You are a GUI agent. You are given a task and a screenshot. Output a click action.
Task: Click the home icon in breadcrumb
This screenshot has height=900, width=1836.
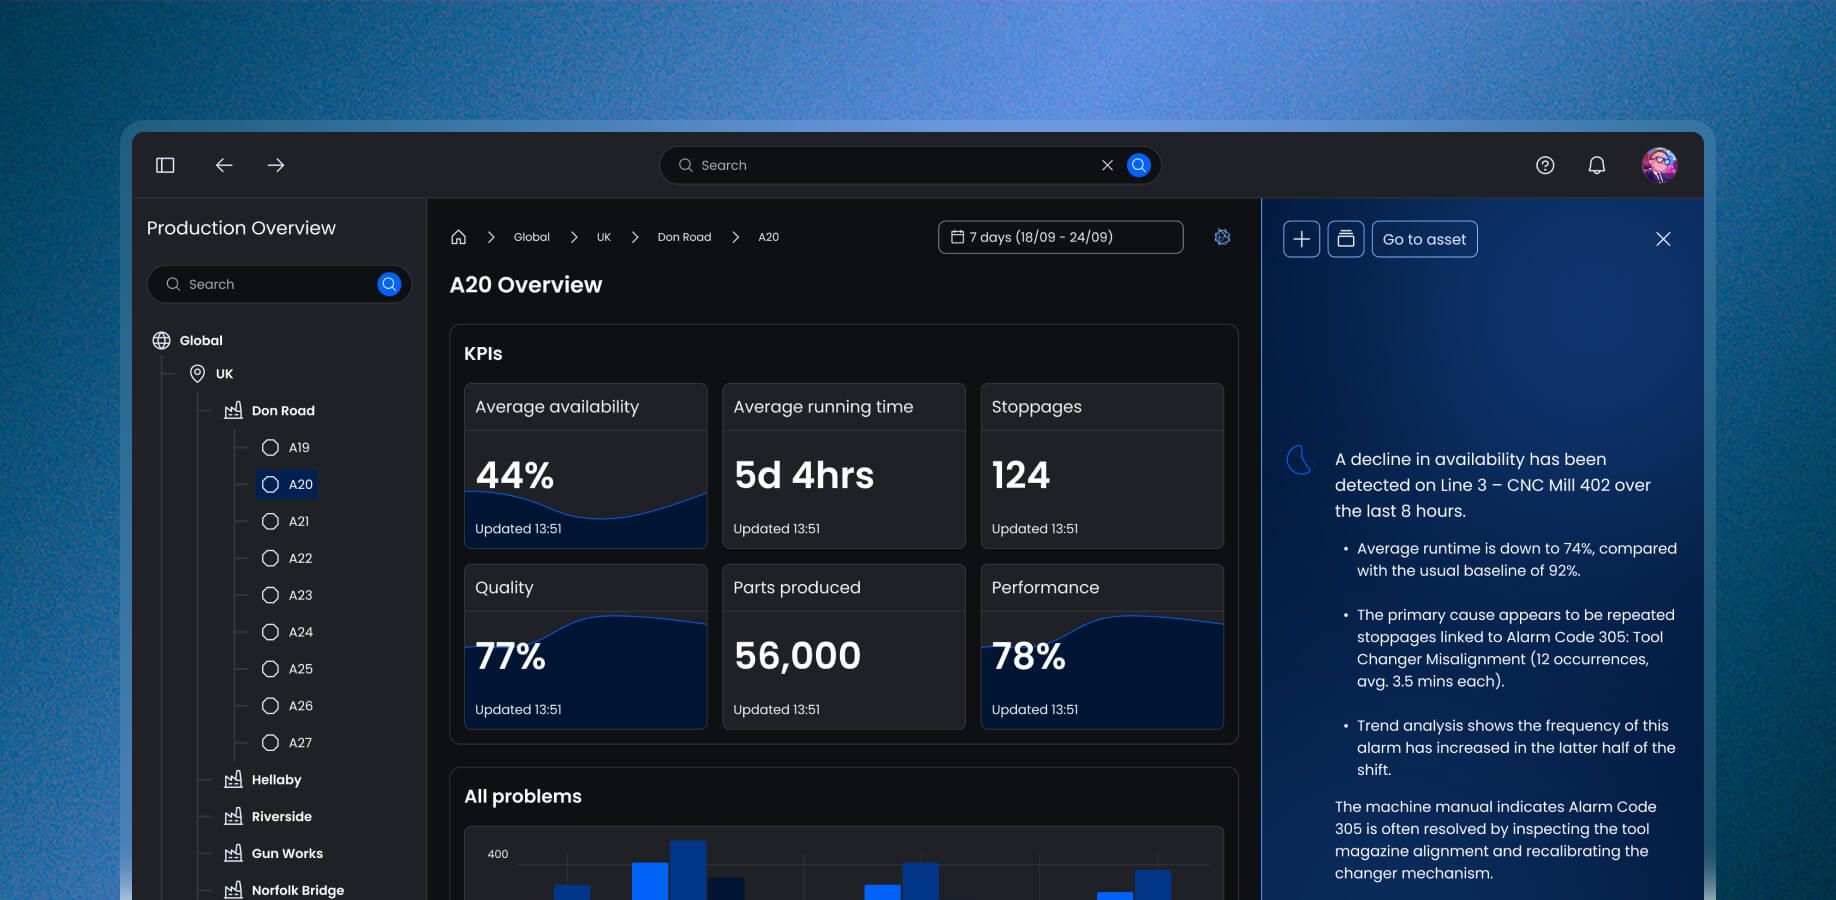point(458,237)
